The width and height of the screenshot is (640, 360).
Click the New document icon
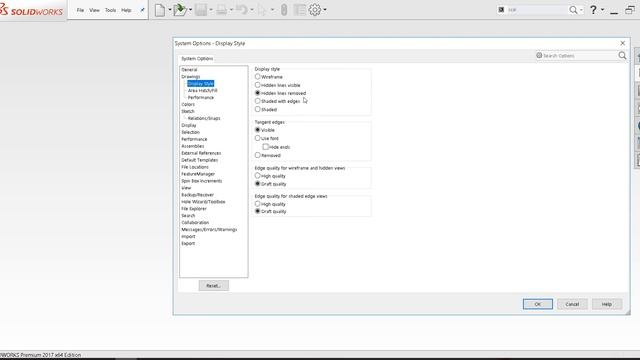[160, 10]
